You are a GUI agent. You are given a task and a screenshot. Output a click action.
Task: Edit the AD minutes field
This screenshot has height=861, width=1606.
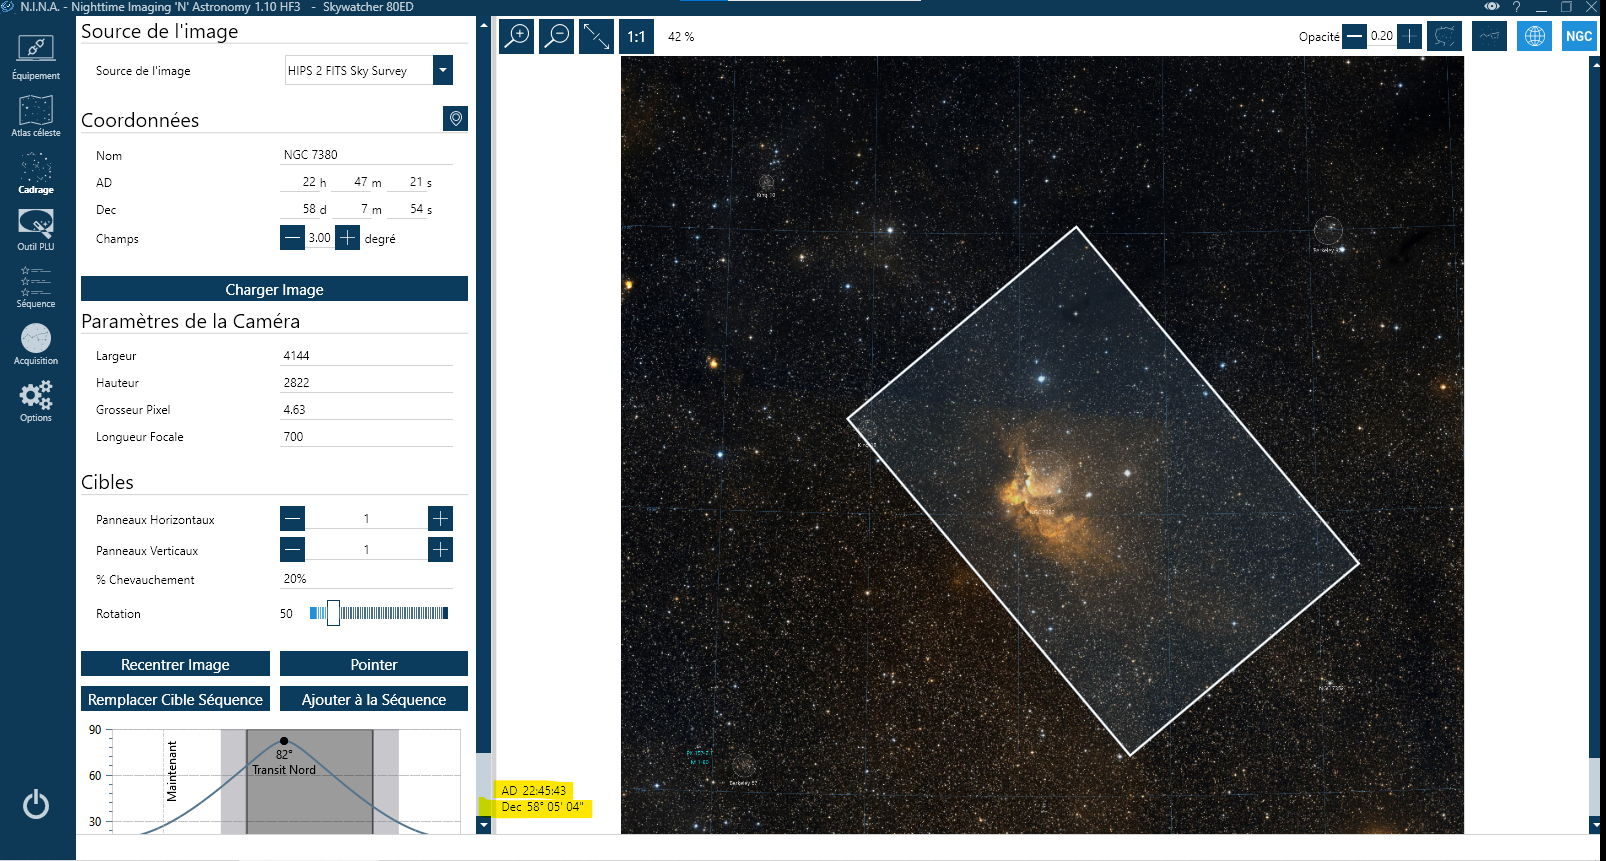pyautogui.click(x=359, y=182)
